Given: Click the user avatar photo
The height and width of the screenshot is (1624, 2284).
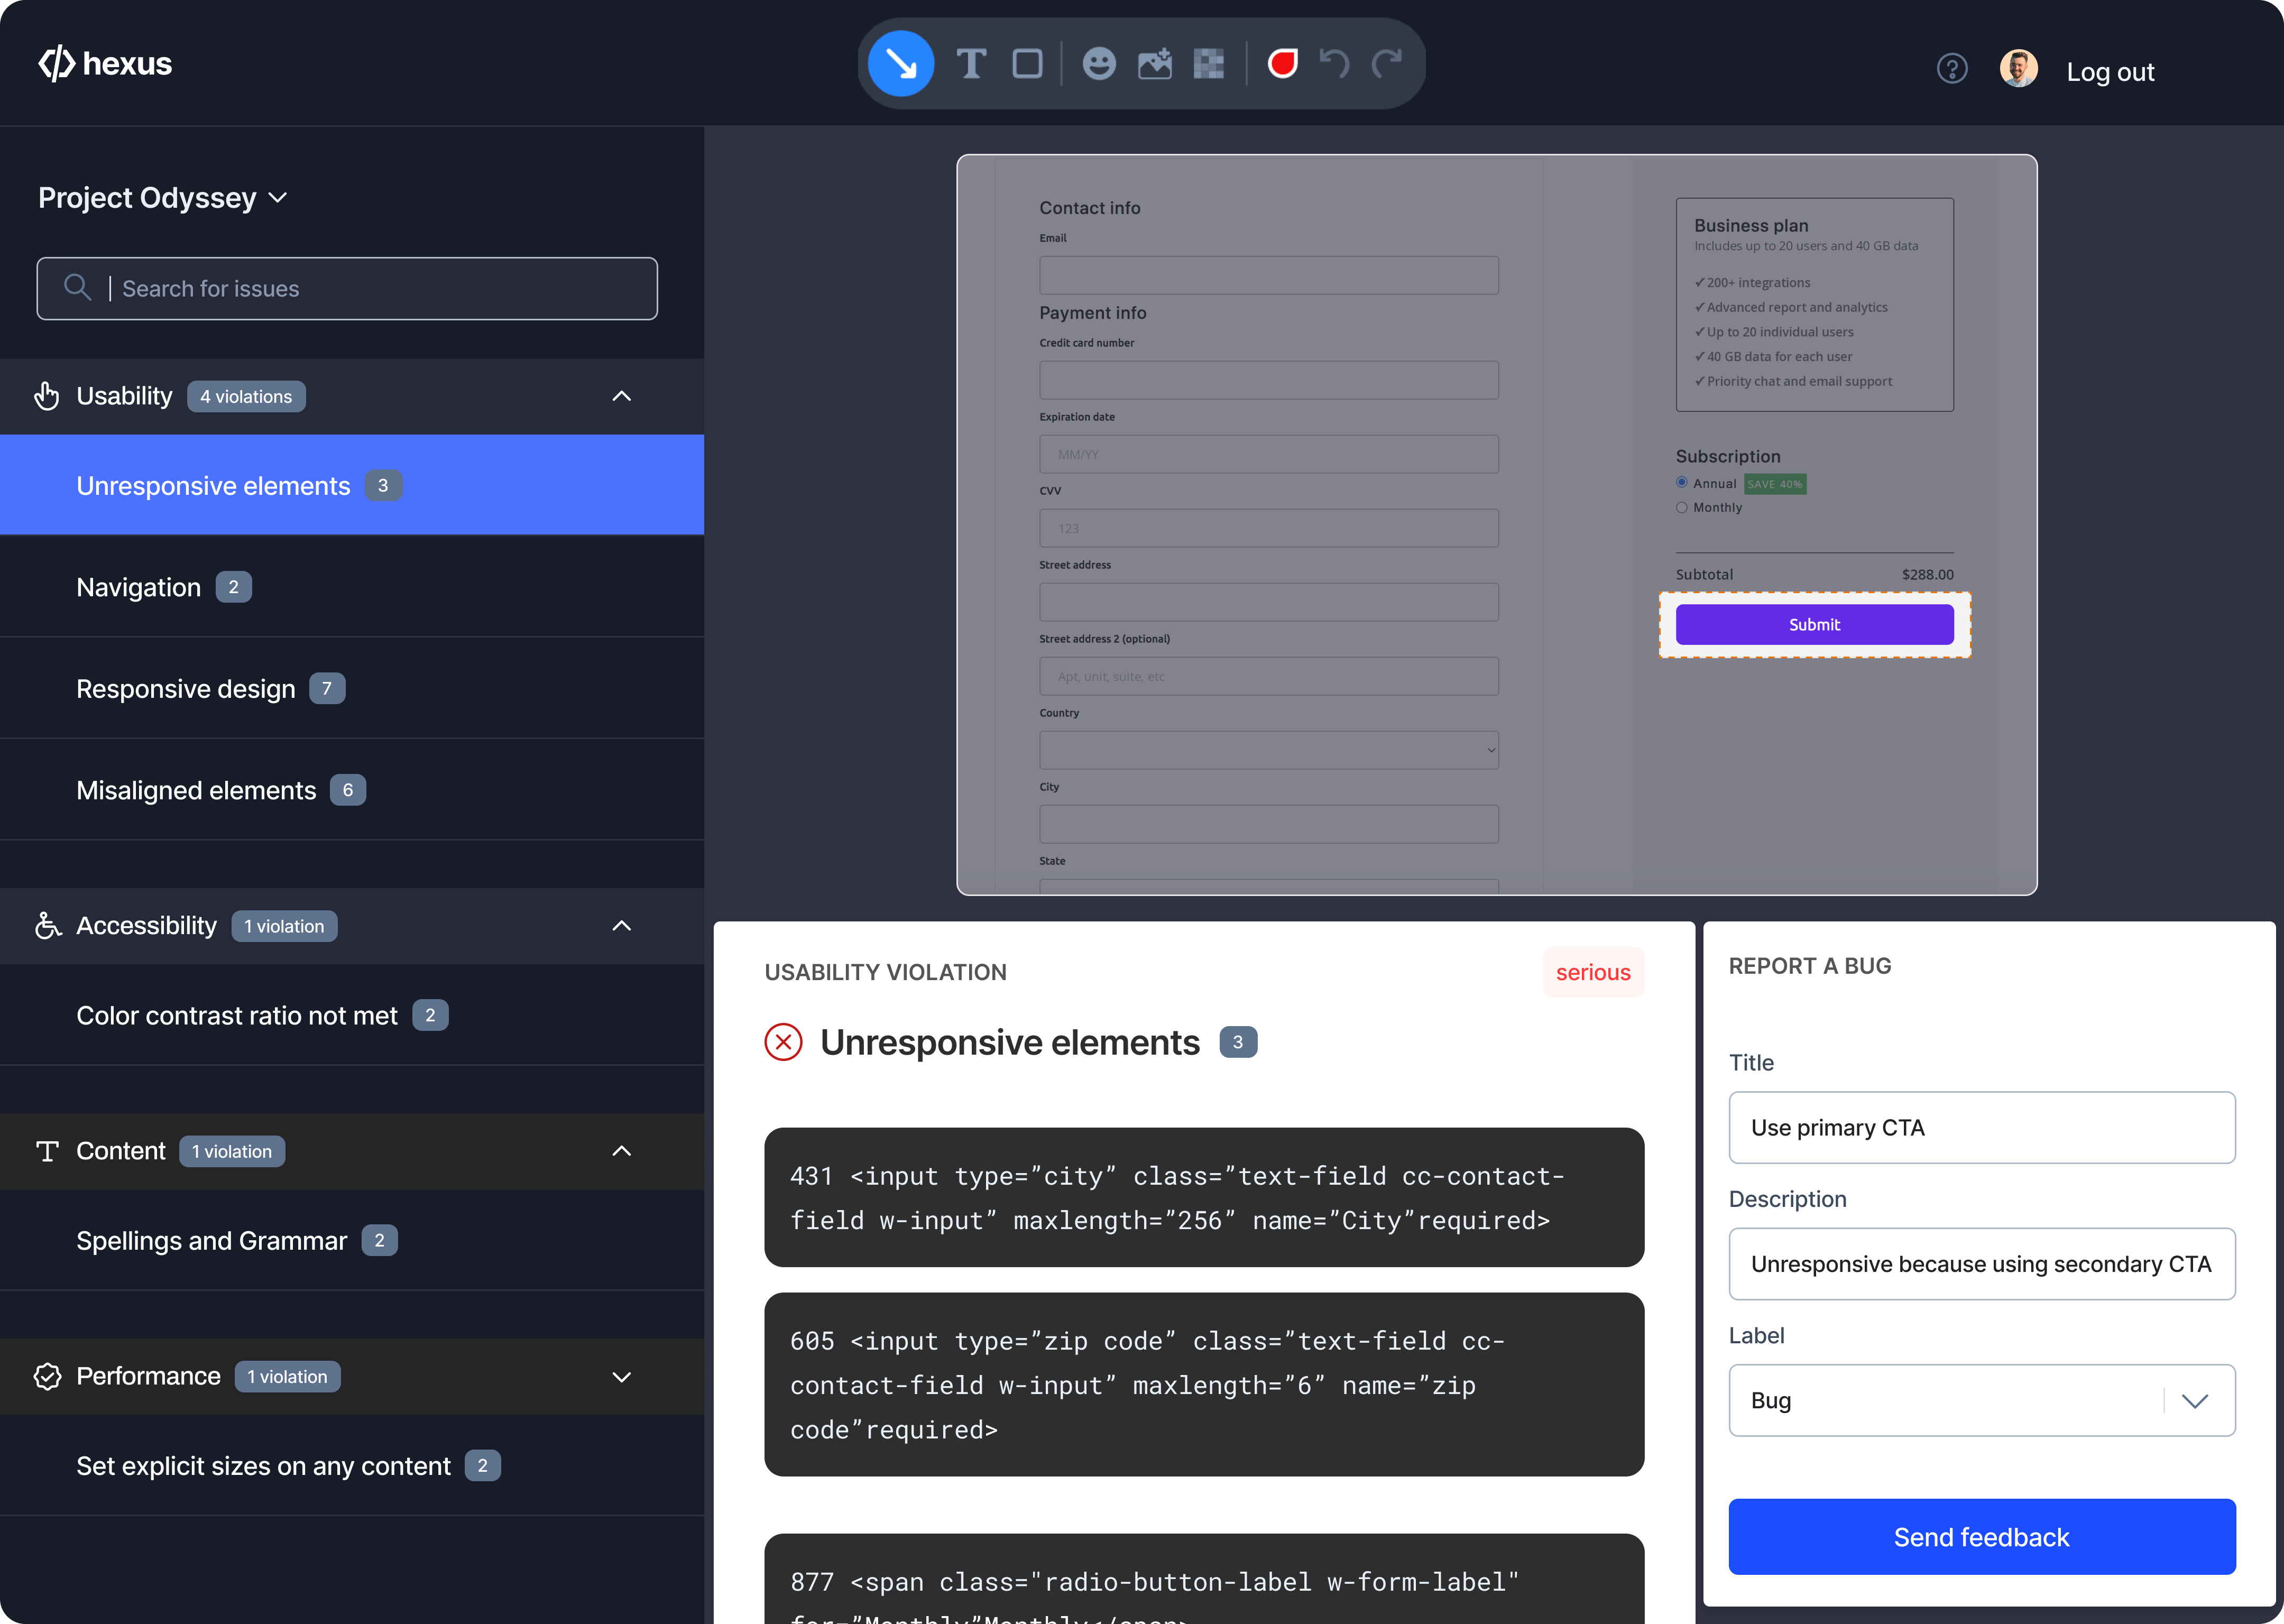Looking at the screenshot, I should coord(2019,69).
